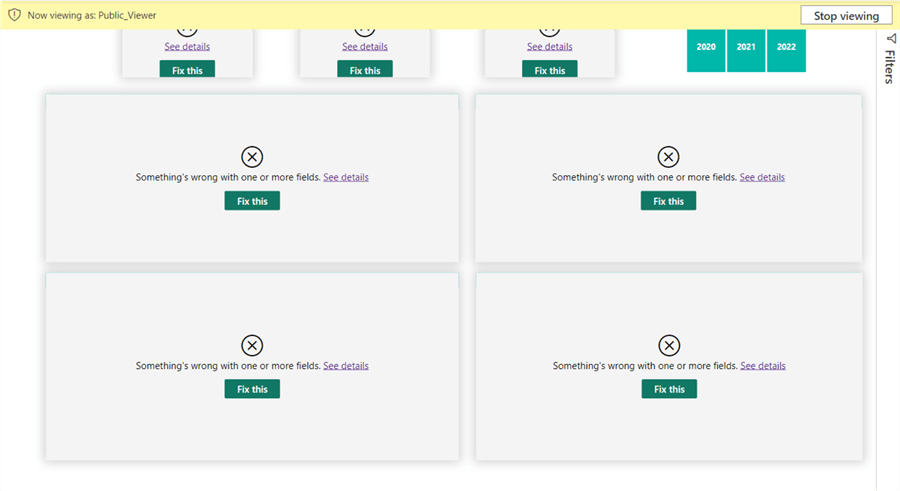The height and width of the screenshot is (491, 900).
Task: Open See details in top-middle small card
Action: click(365, 47)
